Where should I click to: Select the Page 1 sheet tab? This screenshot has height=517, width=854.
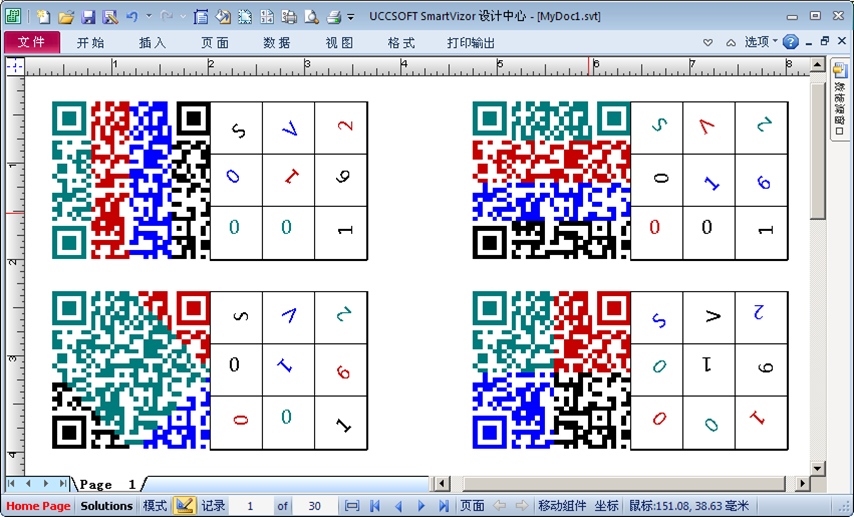point(108,484)
